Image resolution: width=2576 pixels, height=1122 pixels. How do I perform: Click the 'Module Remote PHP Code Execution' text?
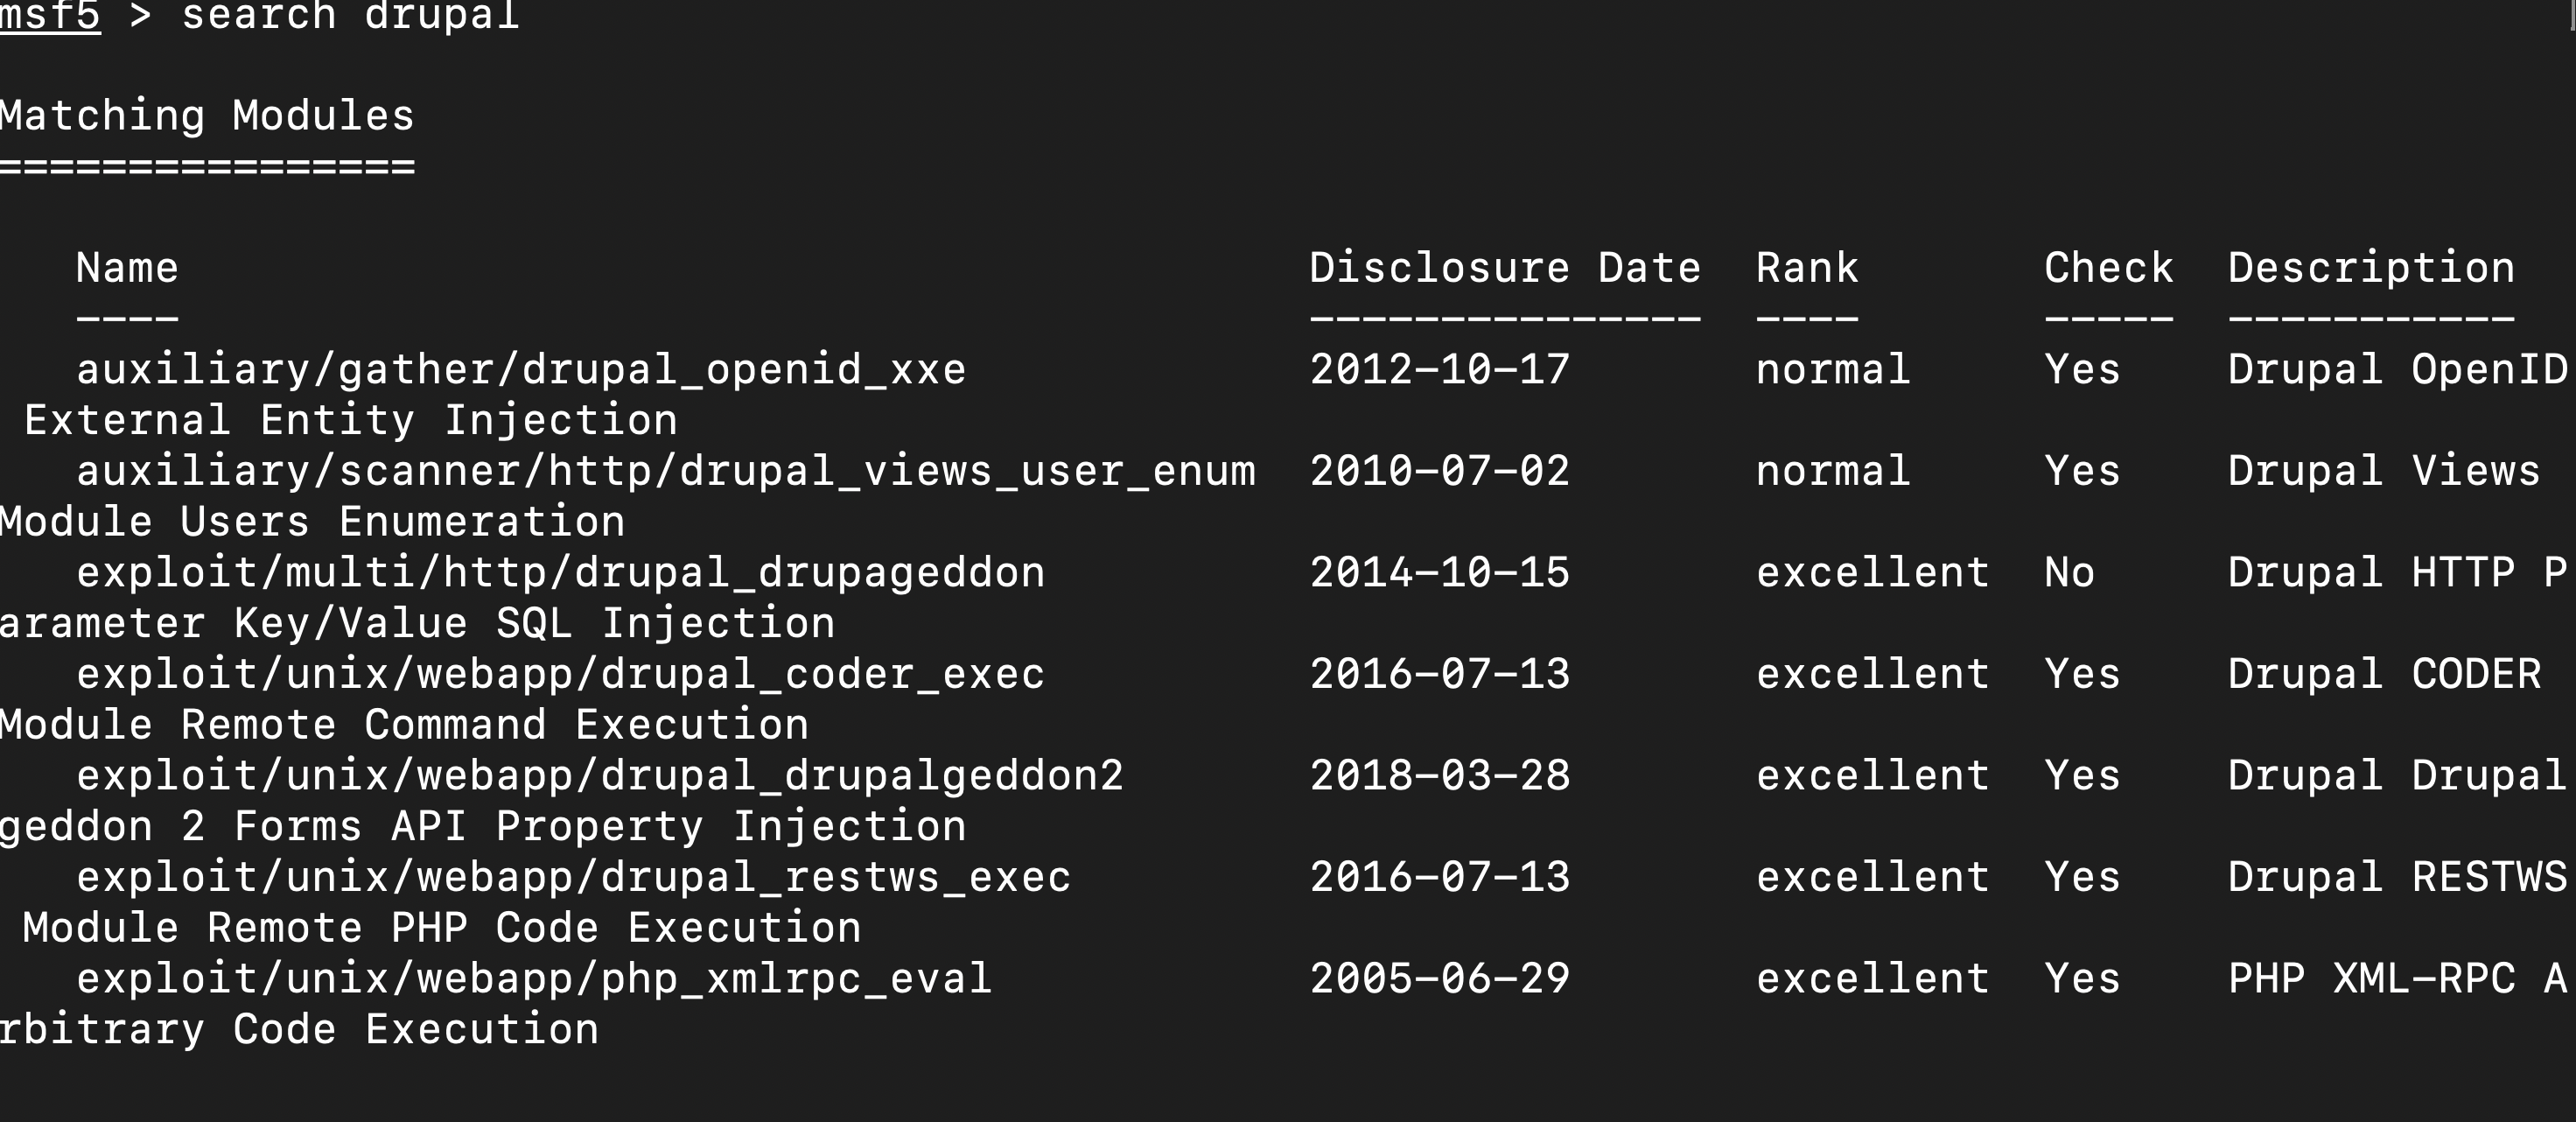coord(441,928)
